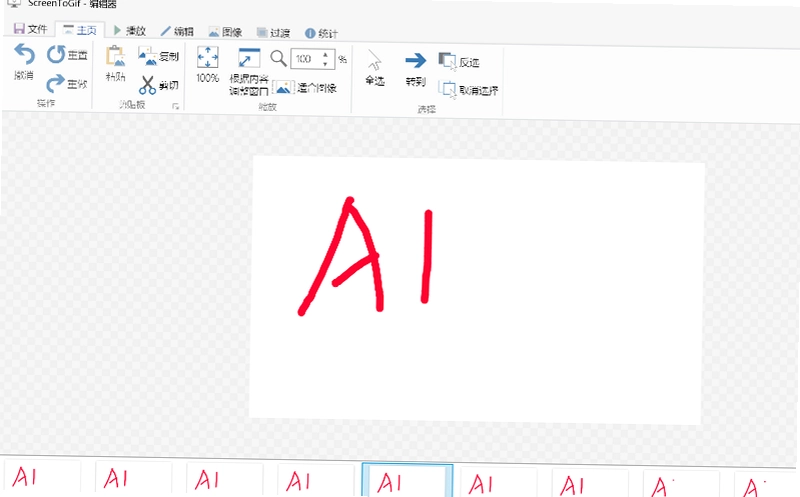Decrease zoom with the stepper down arrow
This screenshot has width=800, height=497.
coord(325,64)
